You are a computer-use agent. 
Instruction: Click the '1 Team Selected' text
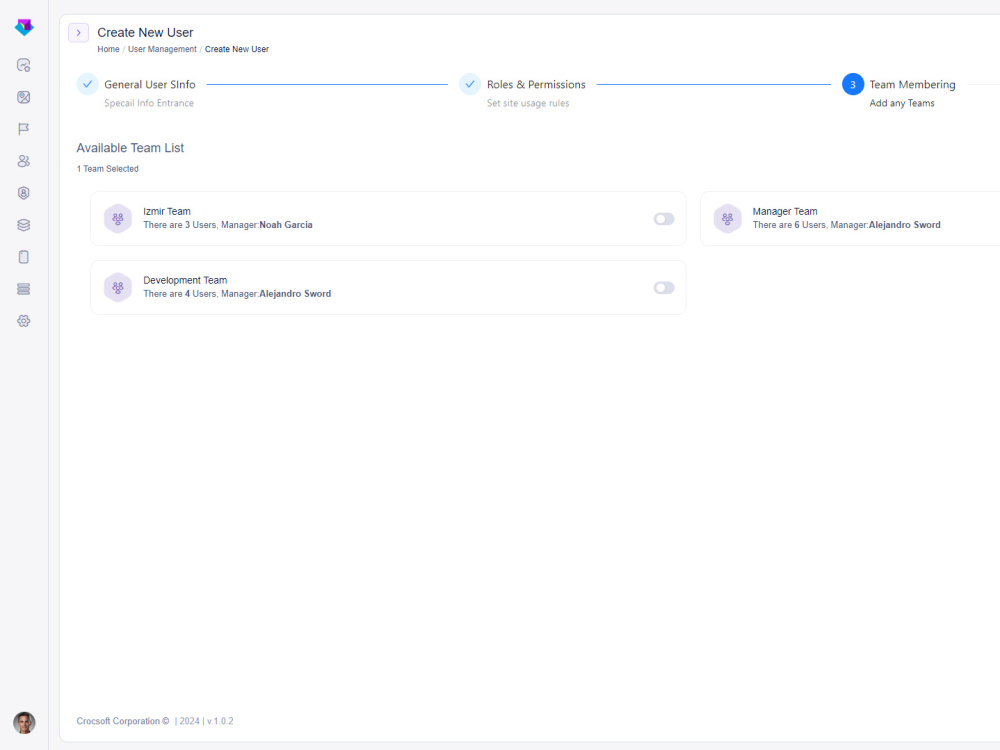pos(107,168)
